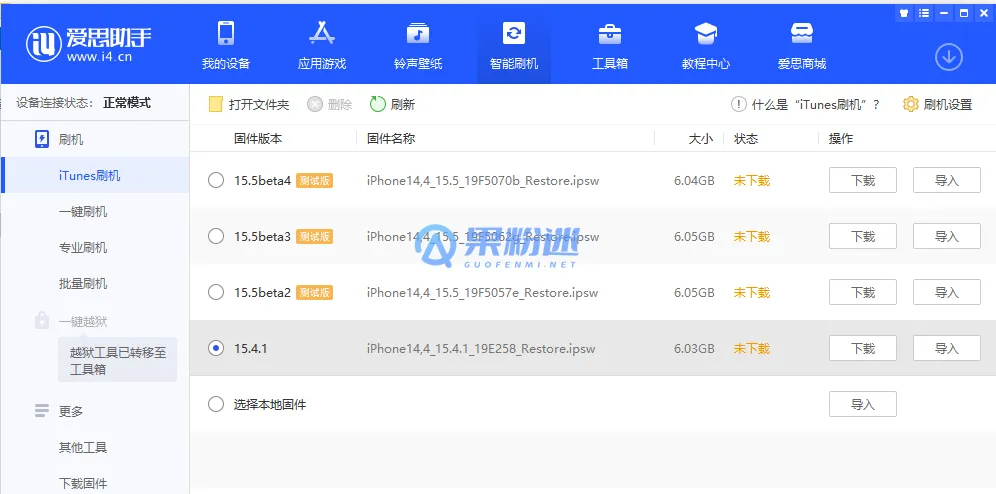The height and width of the screenshot is (494, 996).
Task: Click the 固件版本 column header
Action: (258, 138)
